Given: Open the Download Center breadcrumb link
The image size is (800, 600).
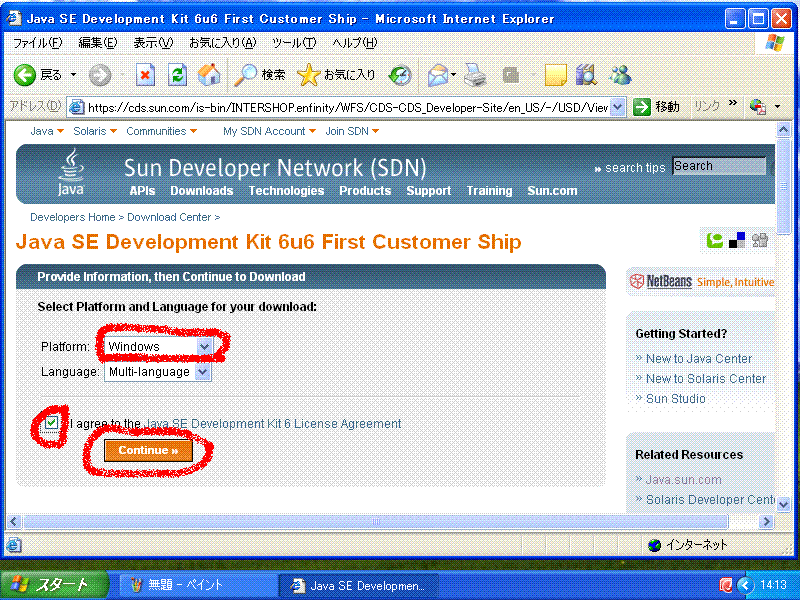Looking at the screenshot, I should coord(169,217).
